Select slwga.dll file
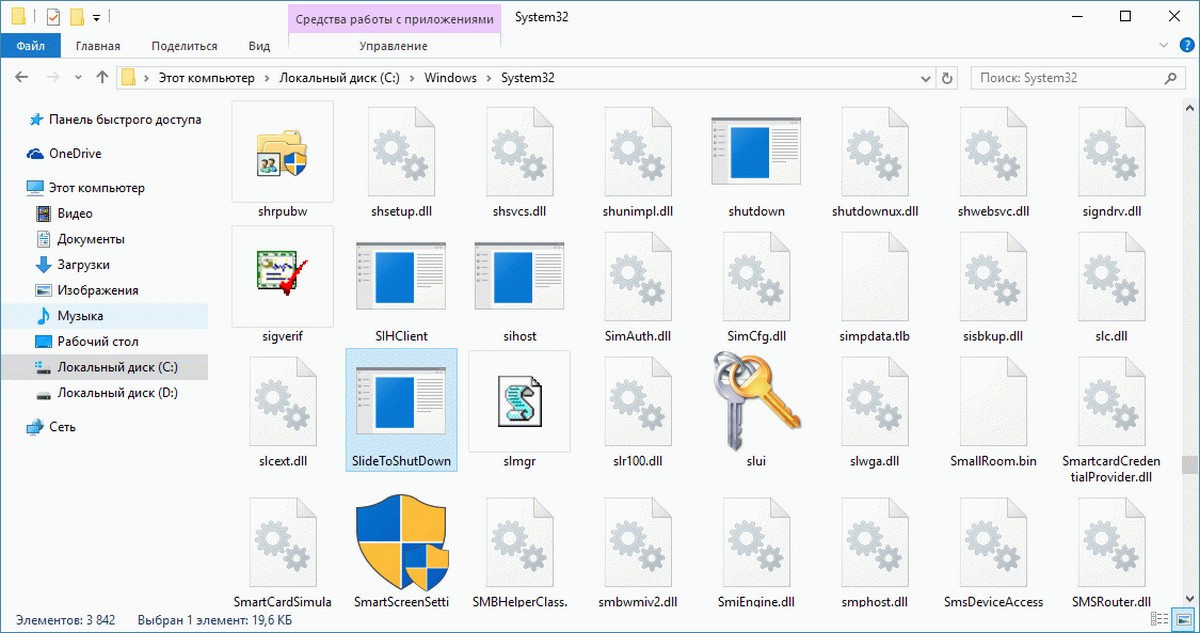1200x633 pixels. pos(875,402)
